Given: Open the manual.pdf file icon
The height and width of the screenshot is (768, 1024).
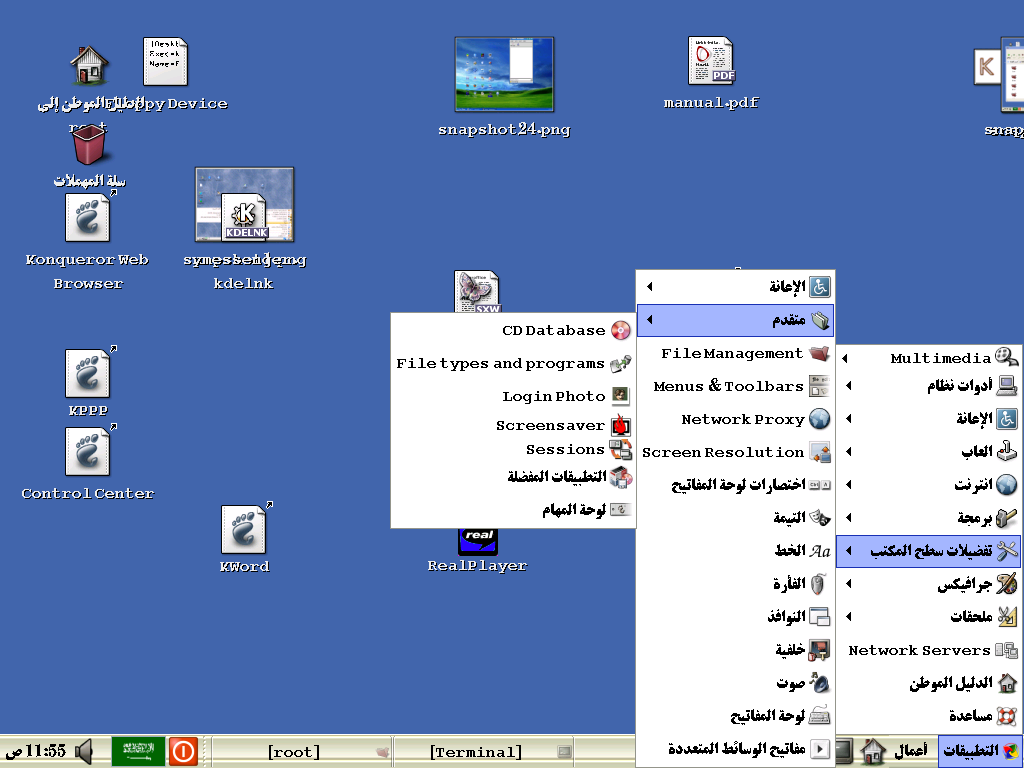Looking at the screenshot, I should click(711, 61).
